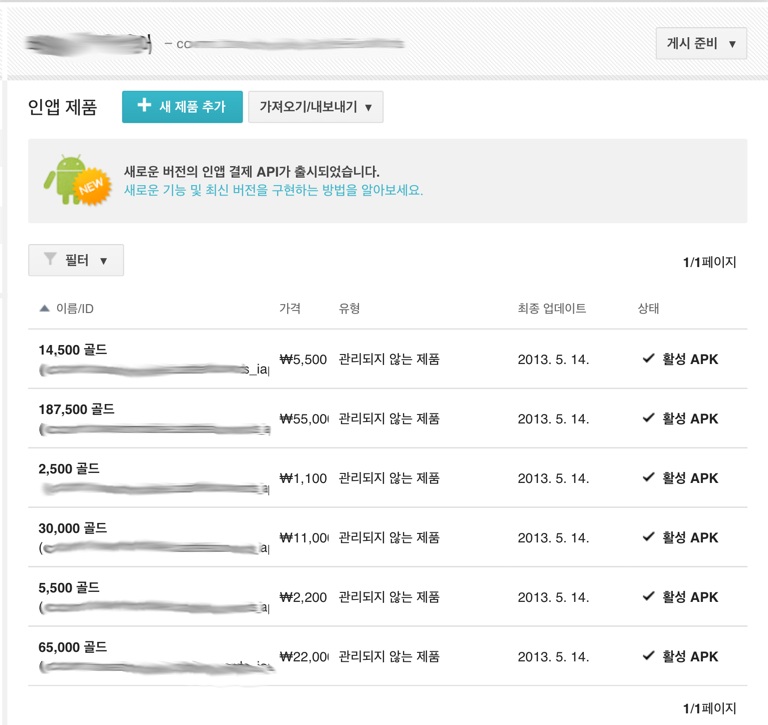Sort by the 가격 column header

pos(290,308)
